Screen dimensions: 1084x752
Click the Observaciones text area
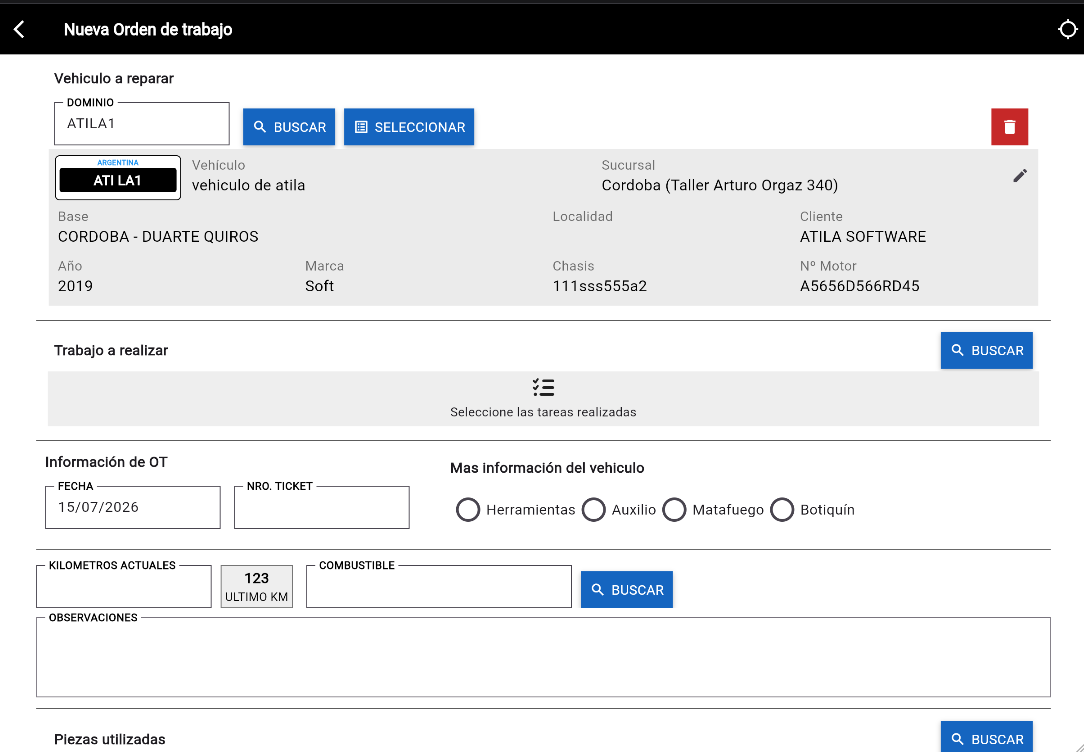543,657
